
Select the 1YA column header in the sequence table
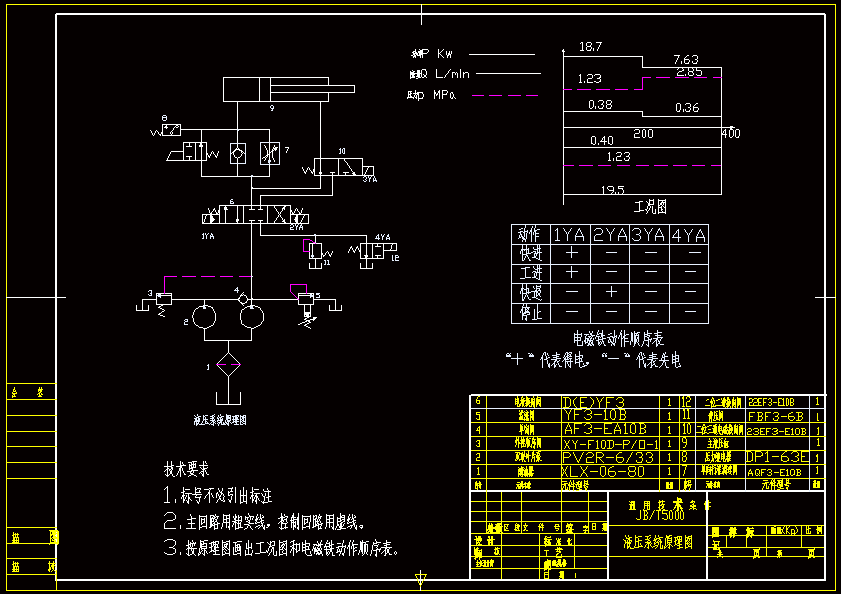(x=569, y=234)
